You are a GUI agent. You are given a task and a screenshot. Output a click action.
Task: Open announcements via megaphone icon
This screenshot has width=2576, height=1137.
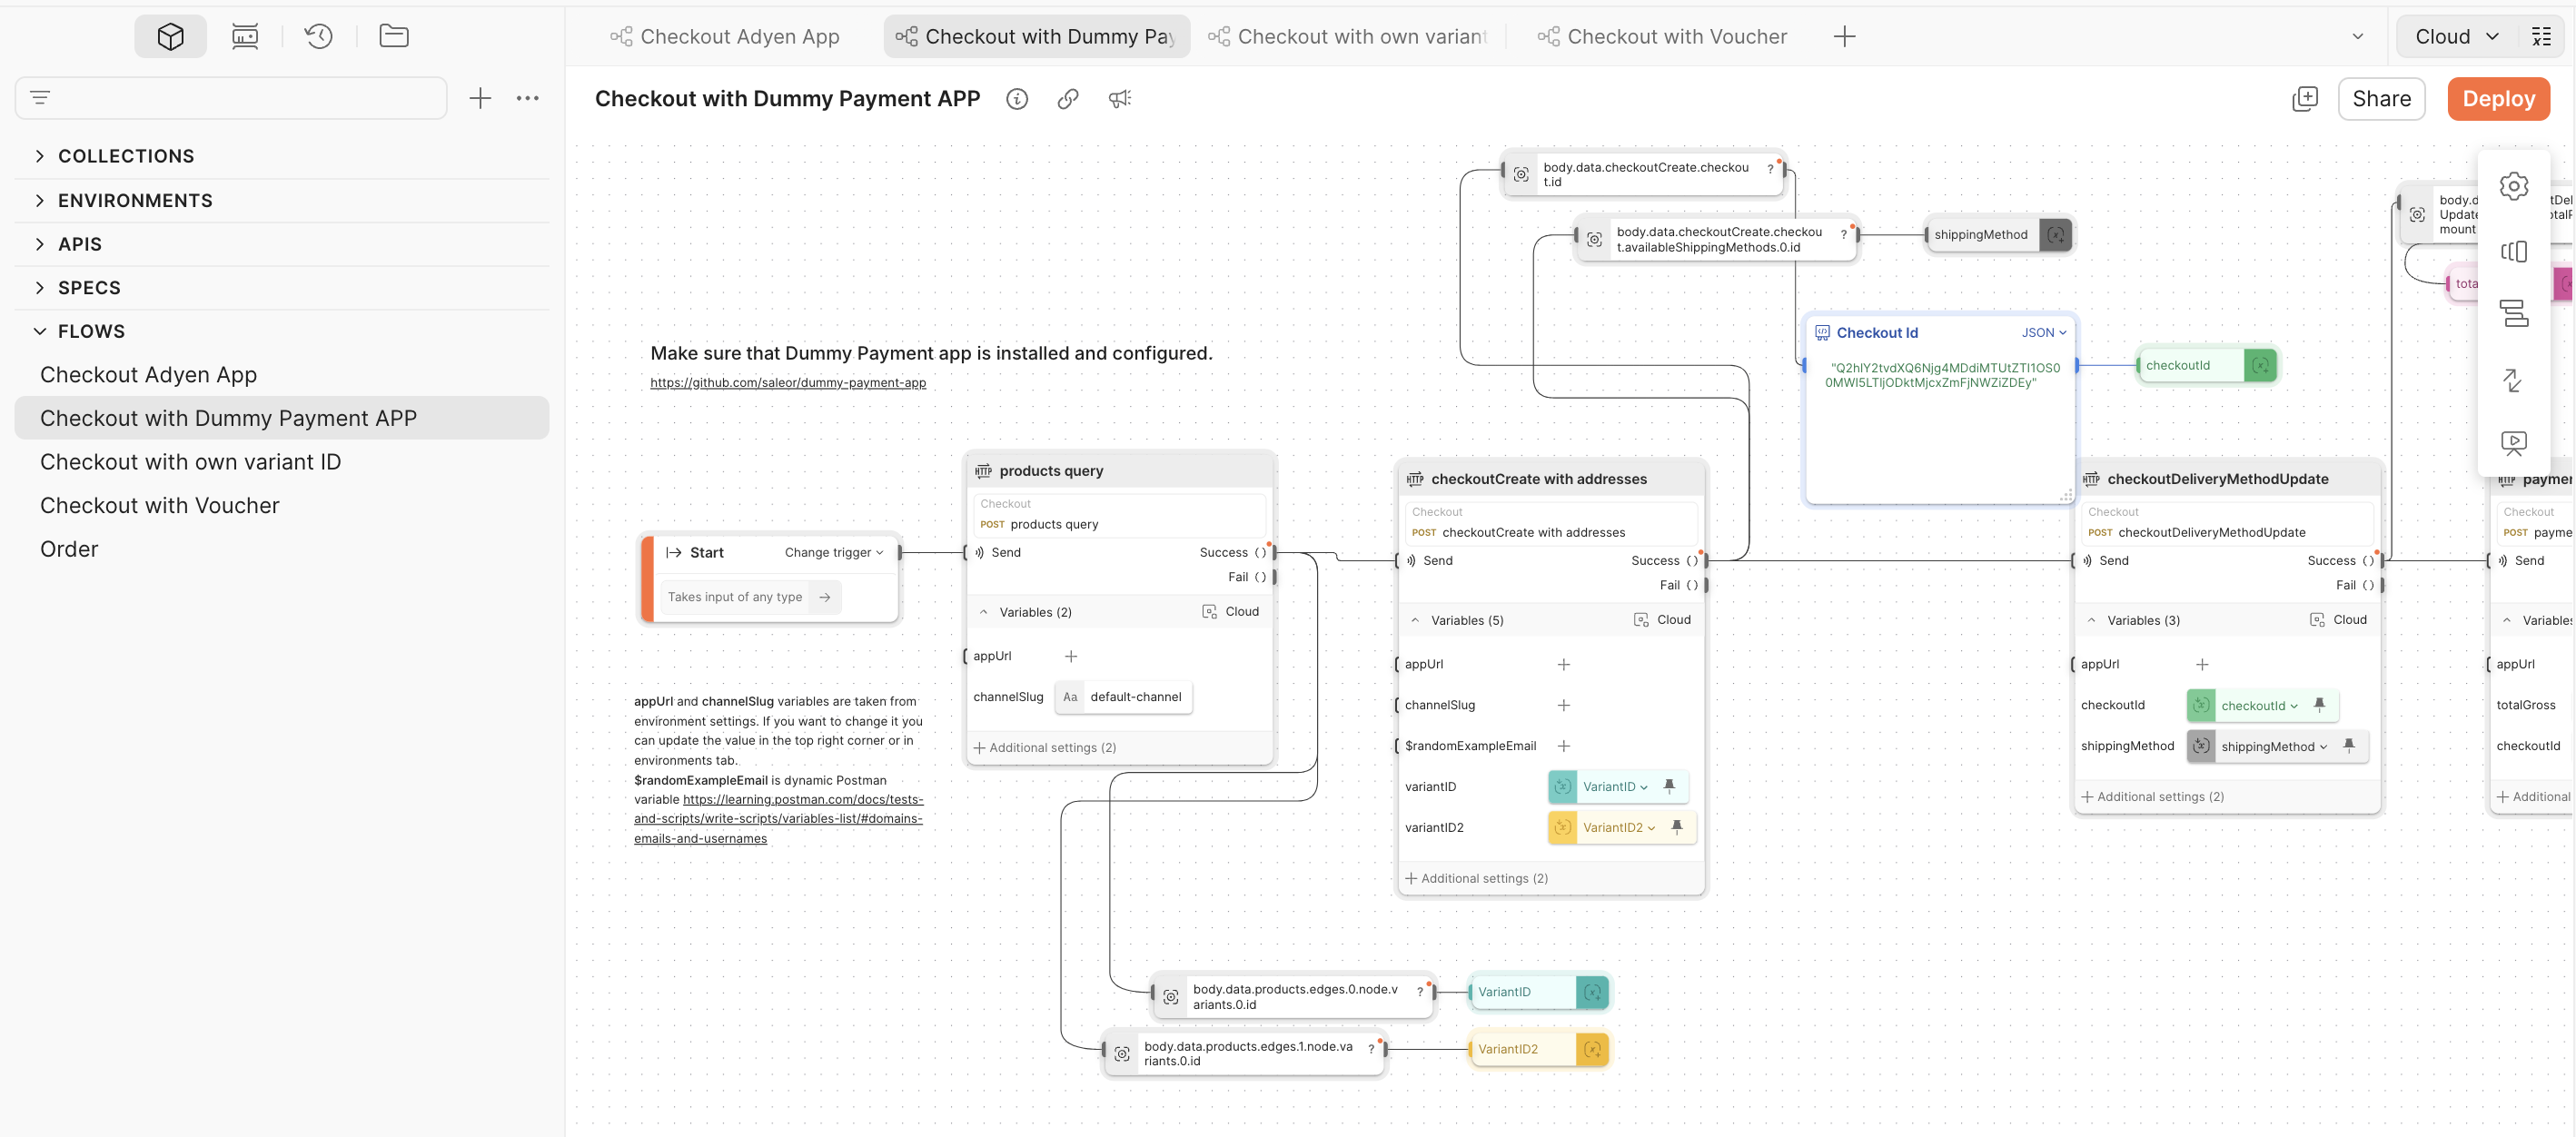[1119, 98]
